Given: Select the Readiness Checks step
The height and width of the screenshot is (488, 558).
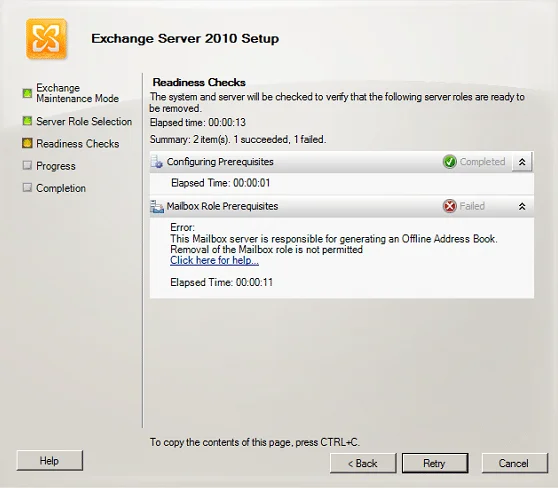Looking at the screenshot, I should [78, 143].
